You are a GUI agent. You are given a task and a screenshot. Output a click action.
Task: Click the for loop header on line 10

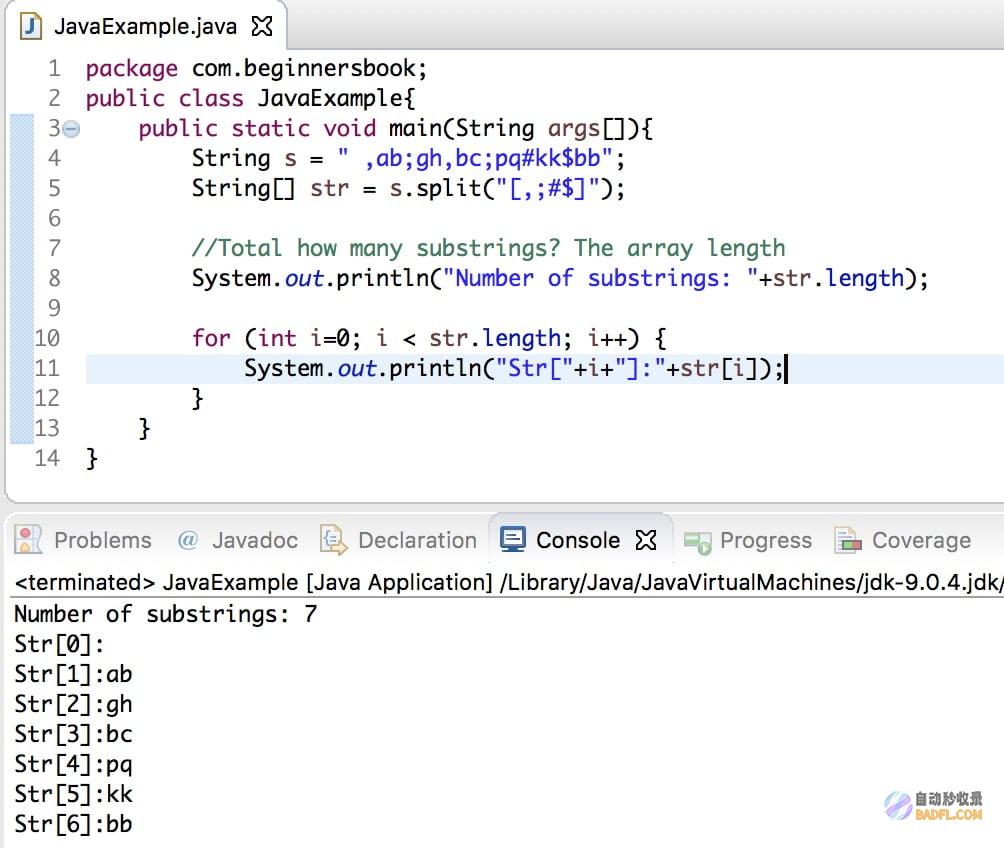pos(429,338)
